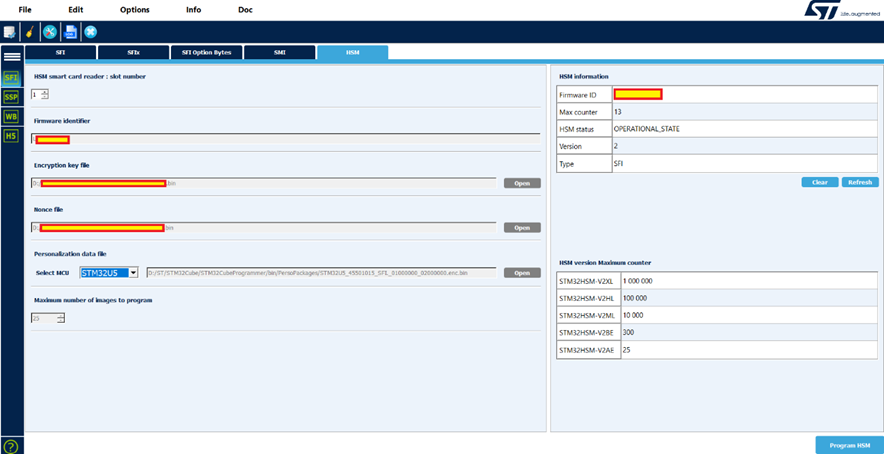The height and width of the screenshot is (454, 884).
Task: Click the Firmware ID value cell
Action: [x=744, y=94]
